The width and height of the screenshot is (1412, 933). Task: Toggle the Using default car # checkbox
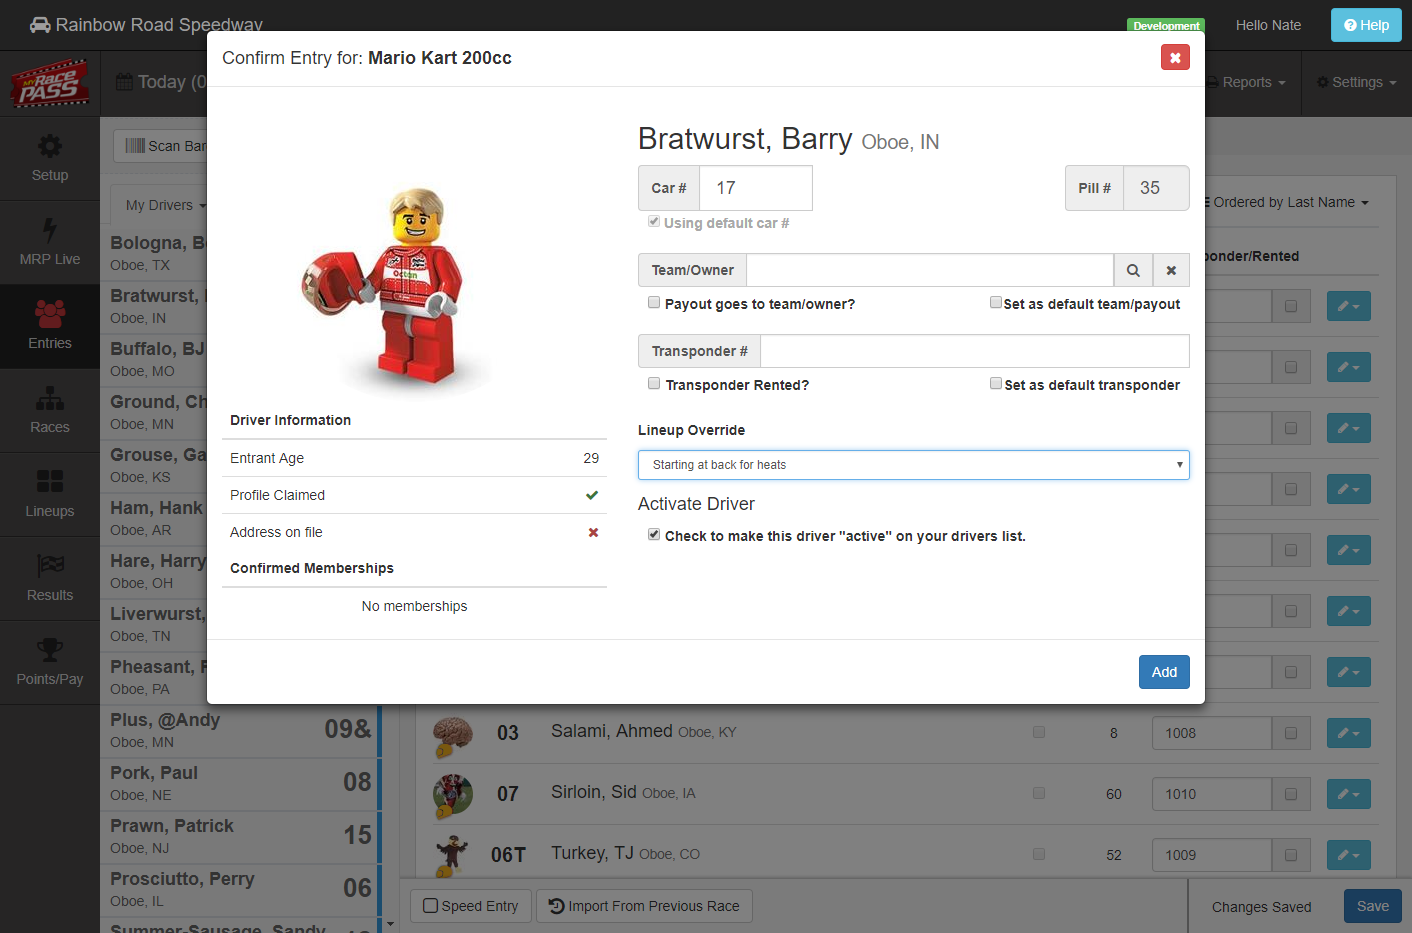click(654, 221)
